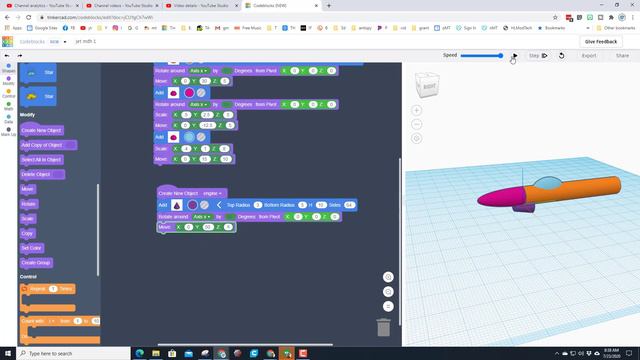Redo the action with the right arrow
The width and height of the screenshot is (640, 360).
click(x=20, y=56)
